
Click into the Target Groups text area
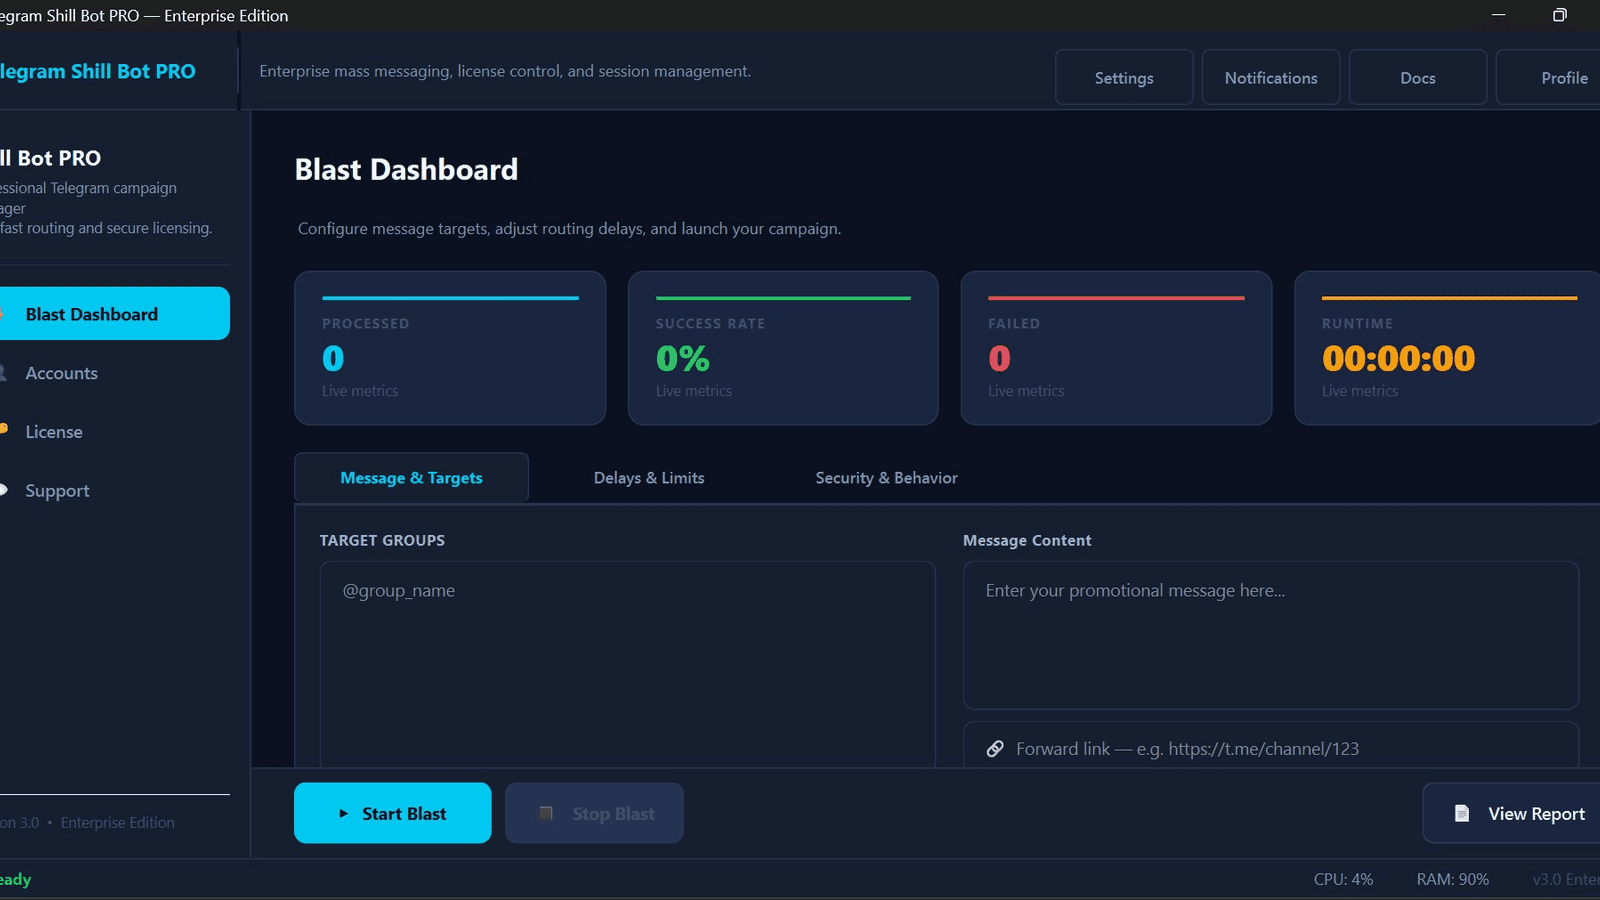[627, 664]
